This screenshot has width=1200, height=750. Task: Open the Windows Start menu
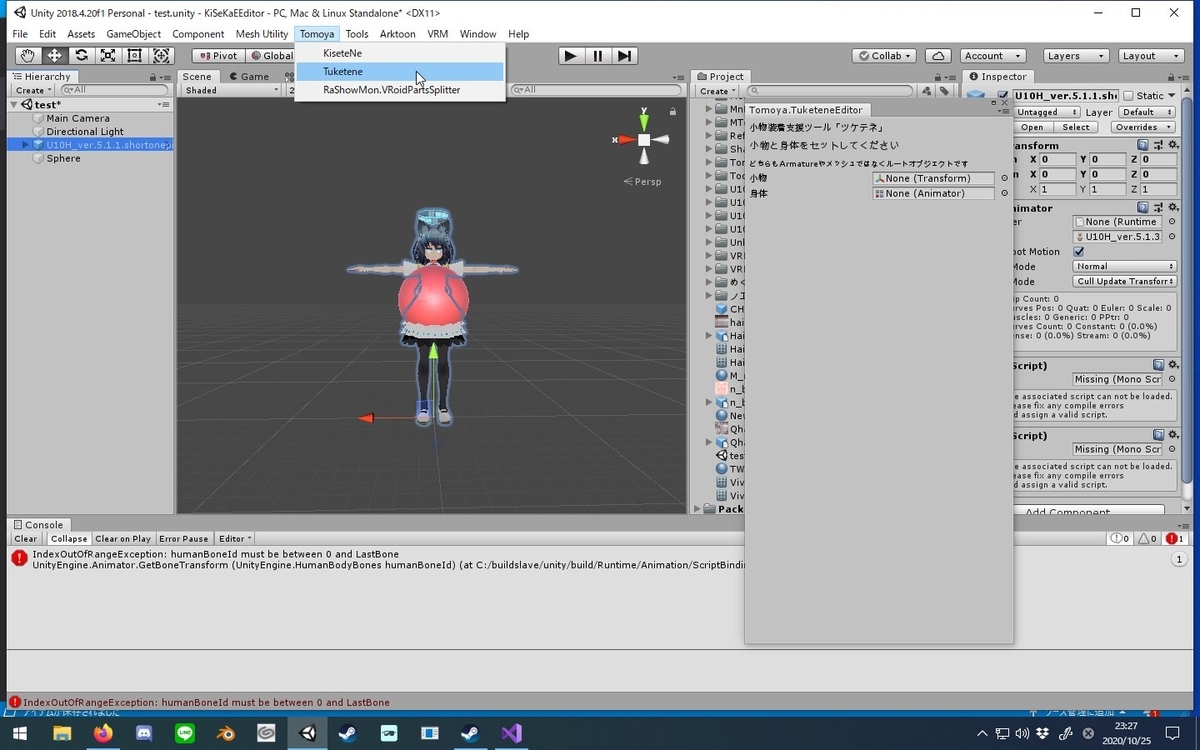point(20,733)
